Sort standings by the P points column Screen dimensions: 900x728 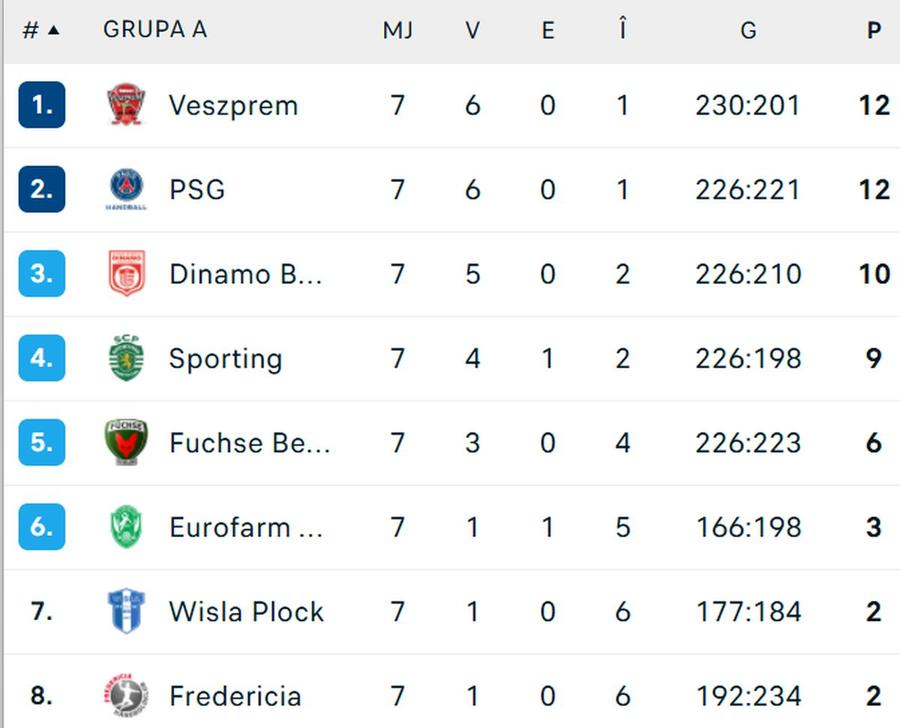point(874,30)
